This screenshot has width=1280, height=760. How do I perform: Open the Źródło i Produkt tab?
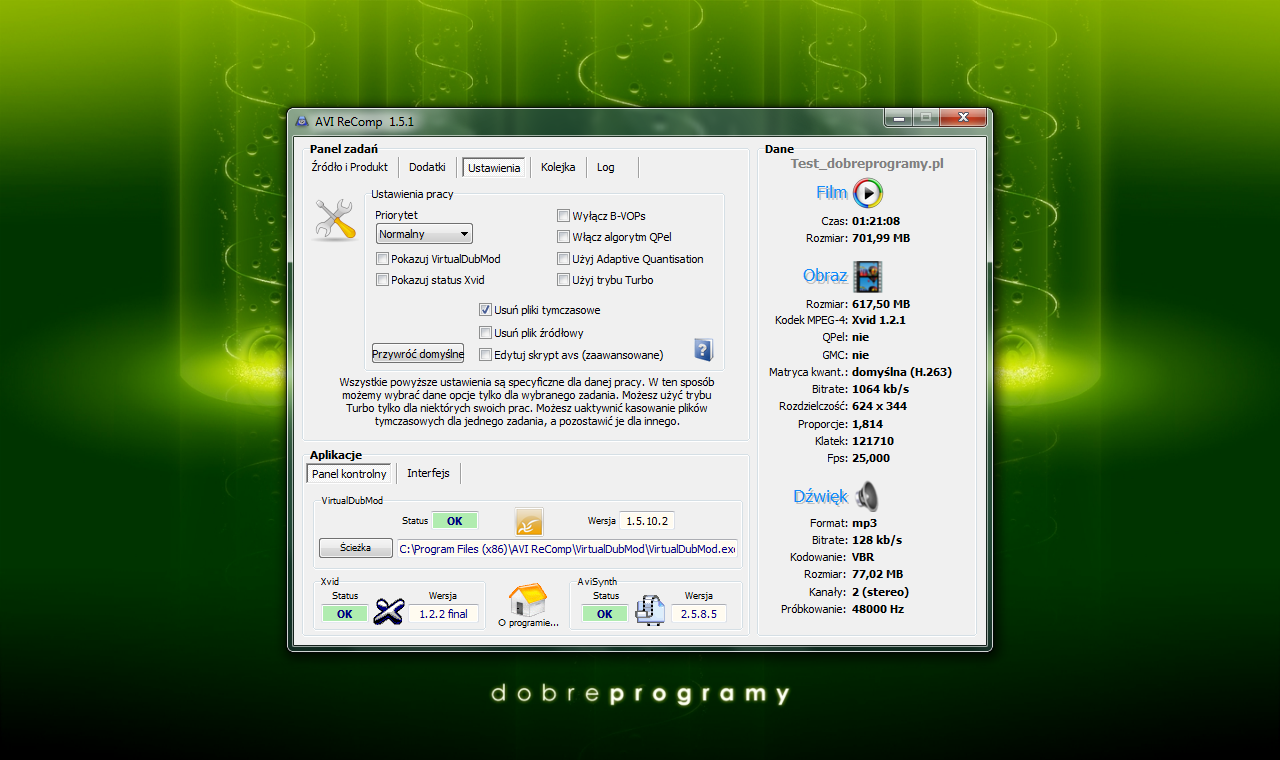pyautogui.click(x=350, y=167)
